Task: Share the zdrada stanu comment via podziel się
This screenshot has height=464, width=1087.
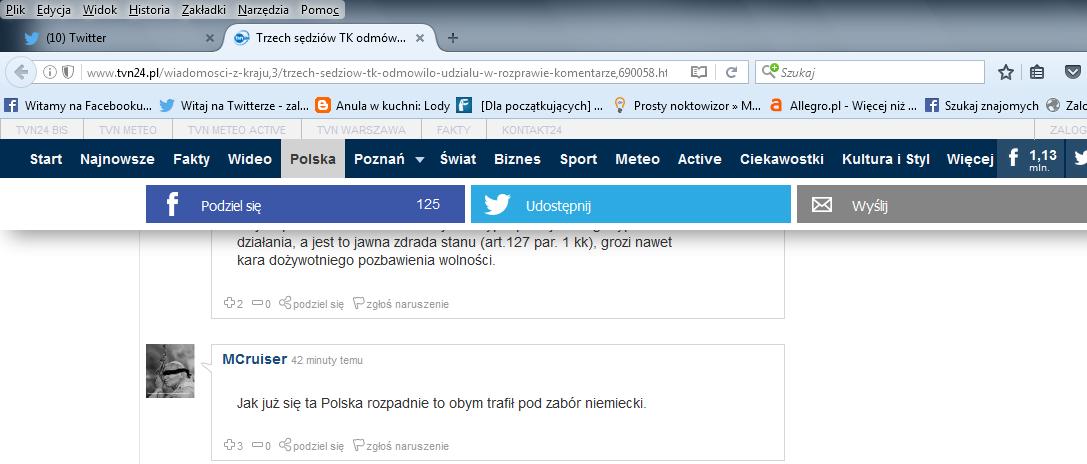Action: click(x=311, y=304)
